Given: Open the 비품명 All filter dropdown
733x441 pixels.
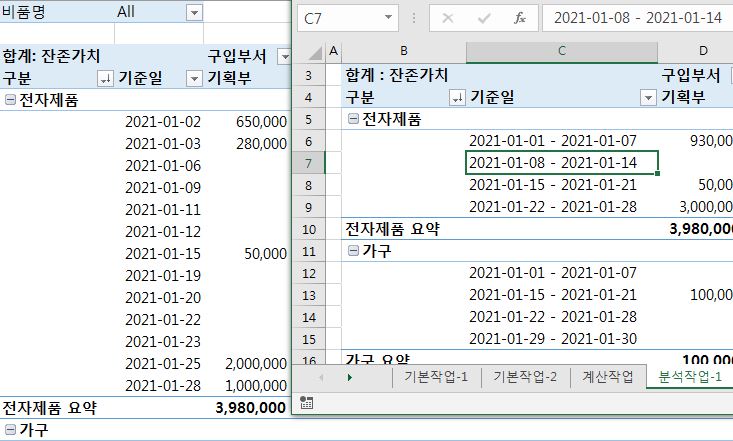Looking at the screenshot, I should (194, 12).
